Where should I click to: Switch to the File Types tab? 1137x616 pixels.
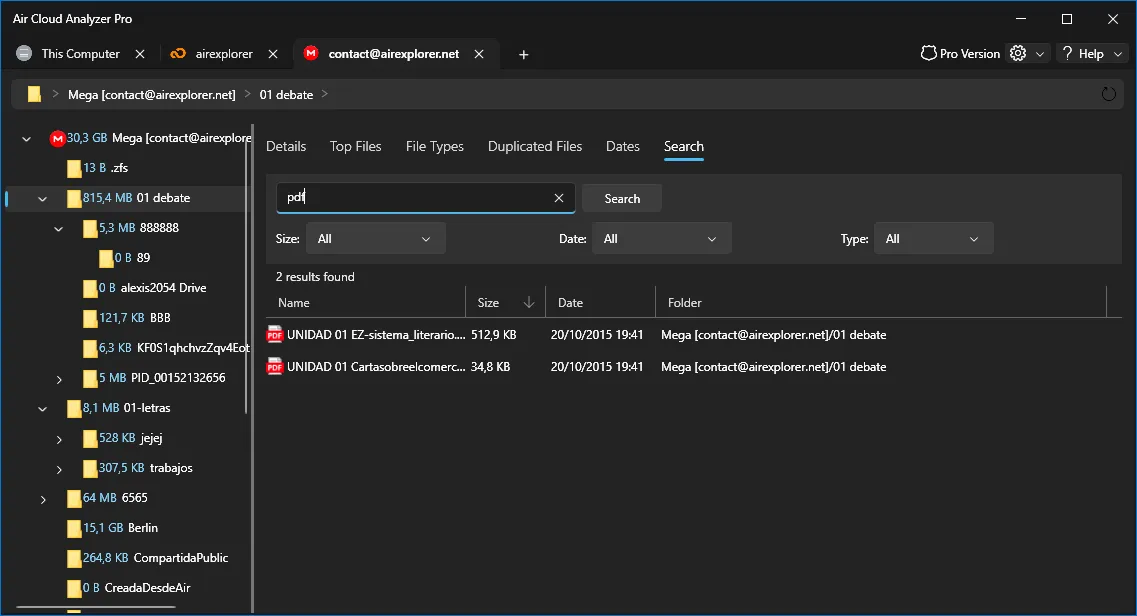click(434, 146)
